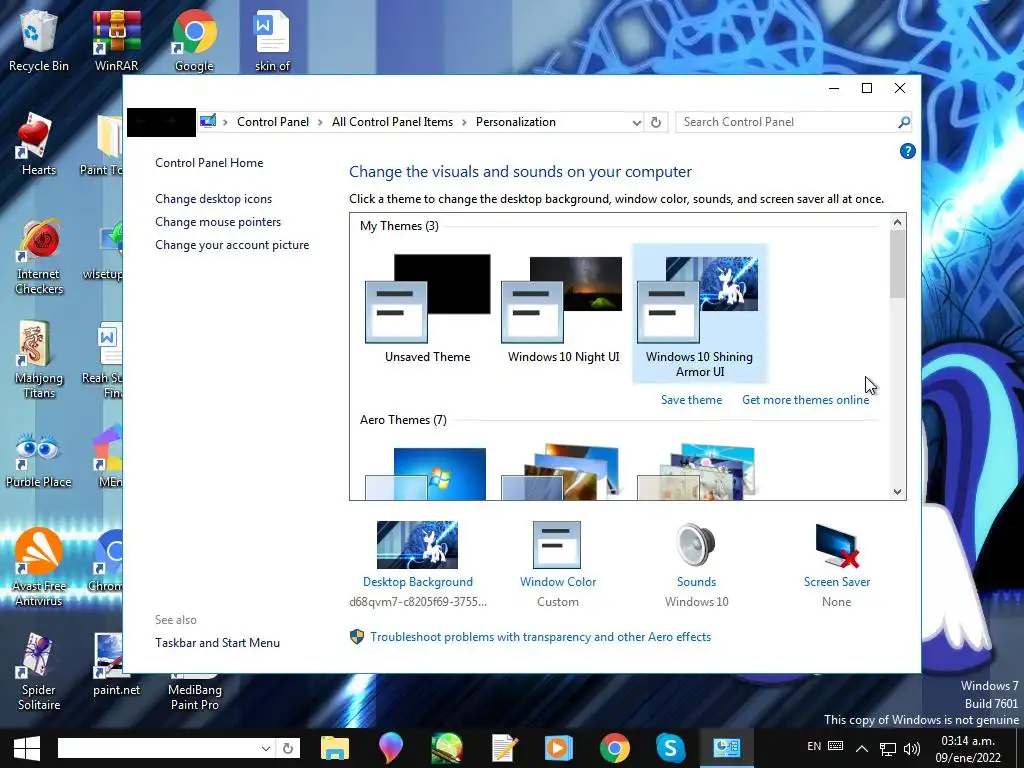Image resolution: width=1024 pixels, height=768 pixels.
Task: Click Troubleshoot problems with transparency link
Action: [x=541, y=637]
